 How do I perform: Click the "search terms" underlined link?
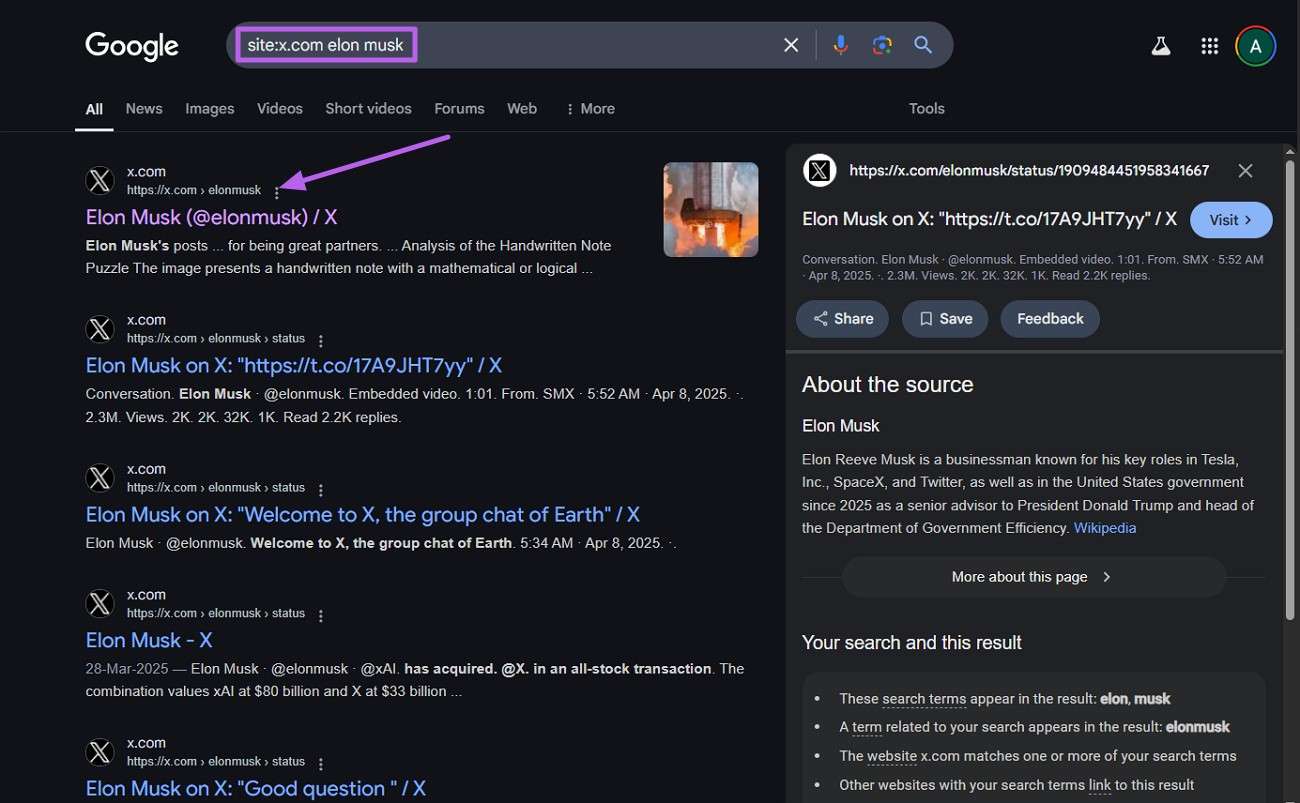point(924,699)
